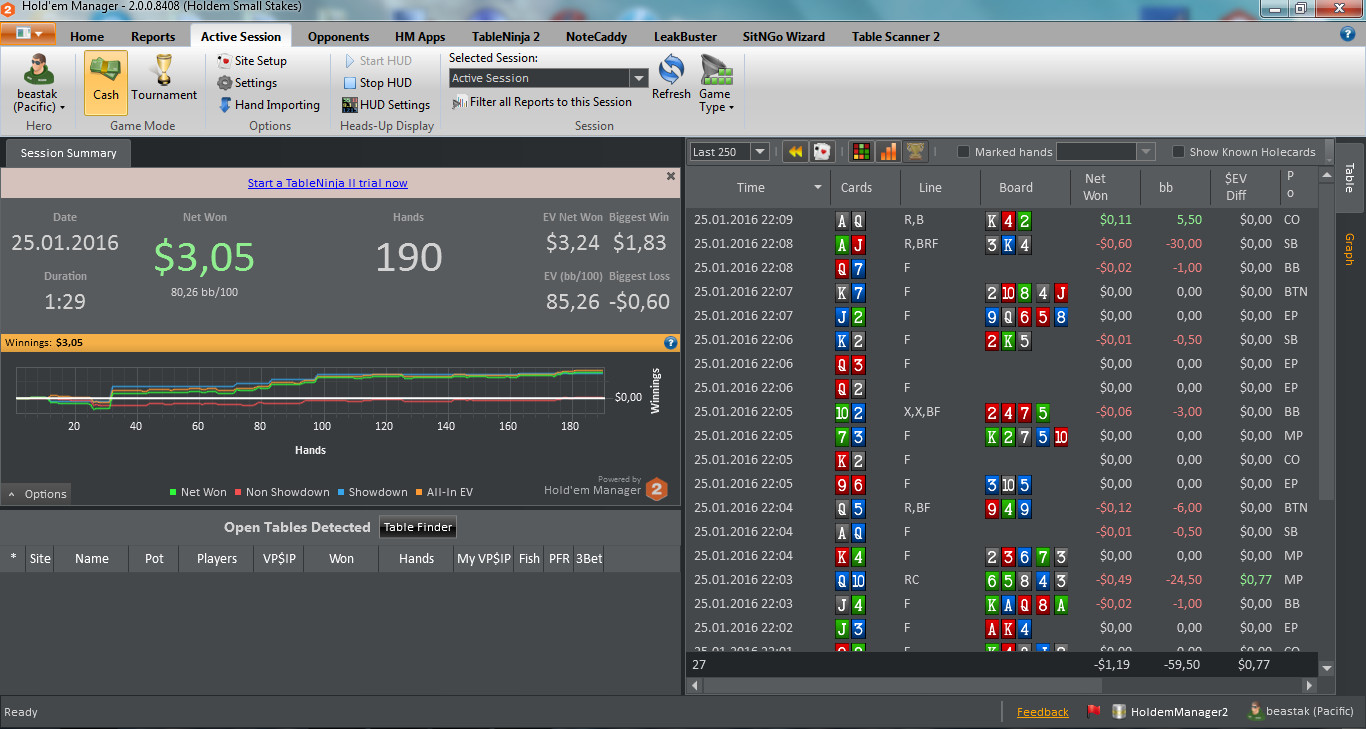Image resolution: width=1366 pixels, height=729 pixels.
Task: Switch to the Reports tab
Action: tap(153, 36)
